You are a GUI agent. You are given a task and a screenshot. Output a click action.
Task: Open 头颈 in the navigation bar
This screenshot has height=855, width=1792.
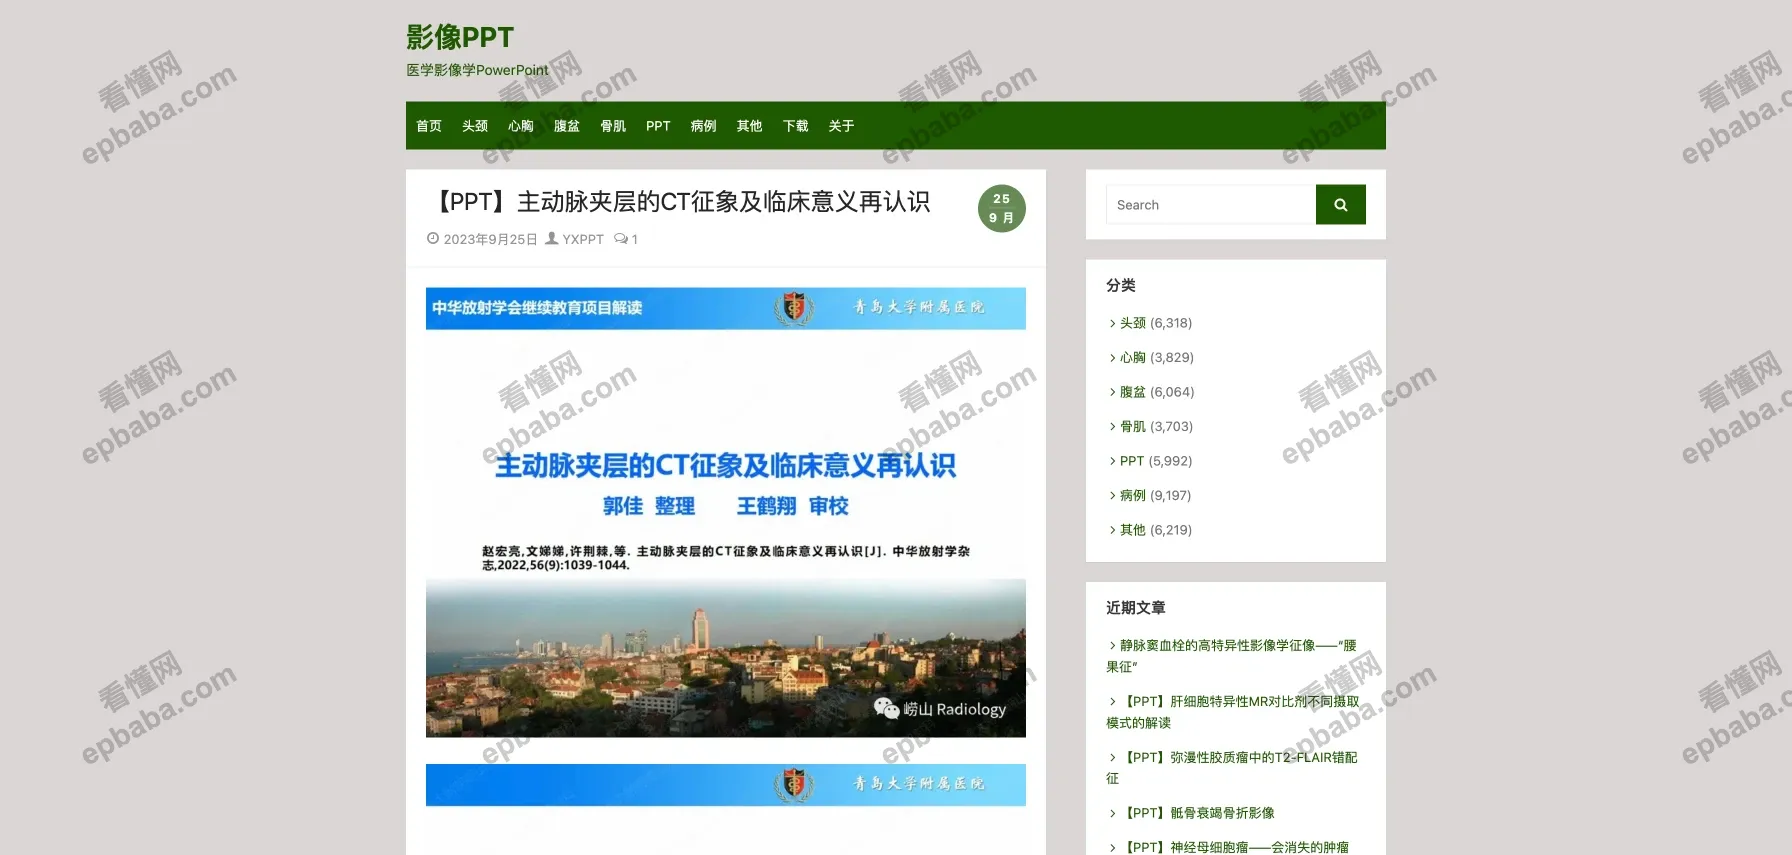pos(475,126)
